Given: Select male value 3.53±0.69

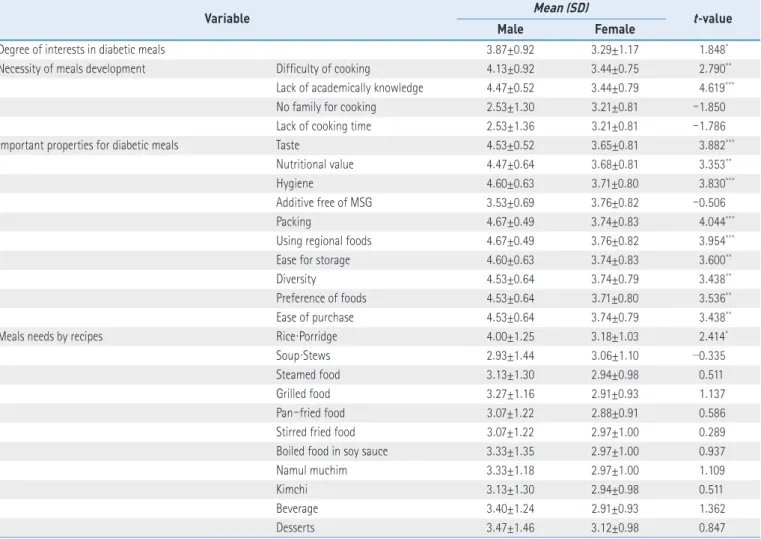Looking at the screenshot, I should tap(510, 202).
